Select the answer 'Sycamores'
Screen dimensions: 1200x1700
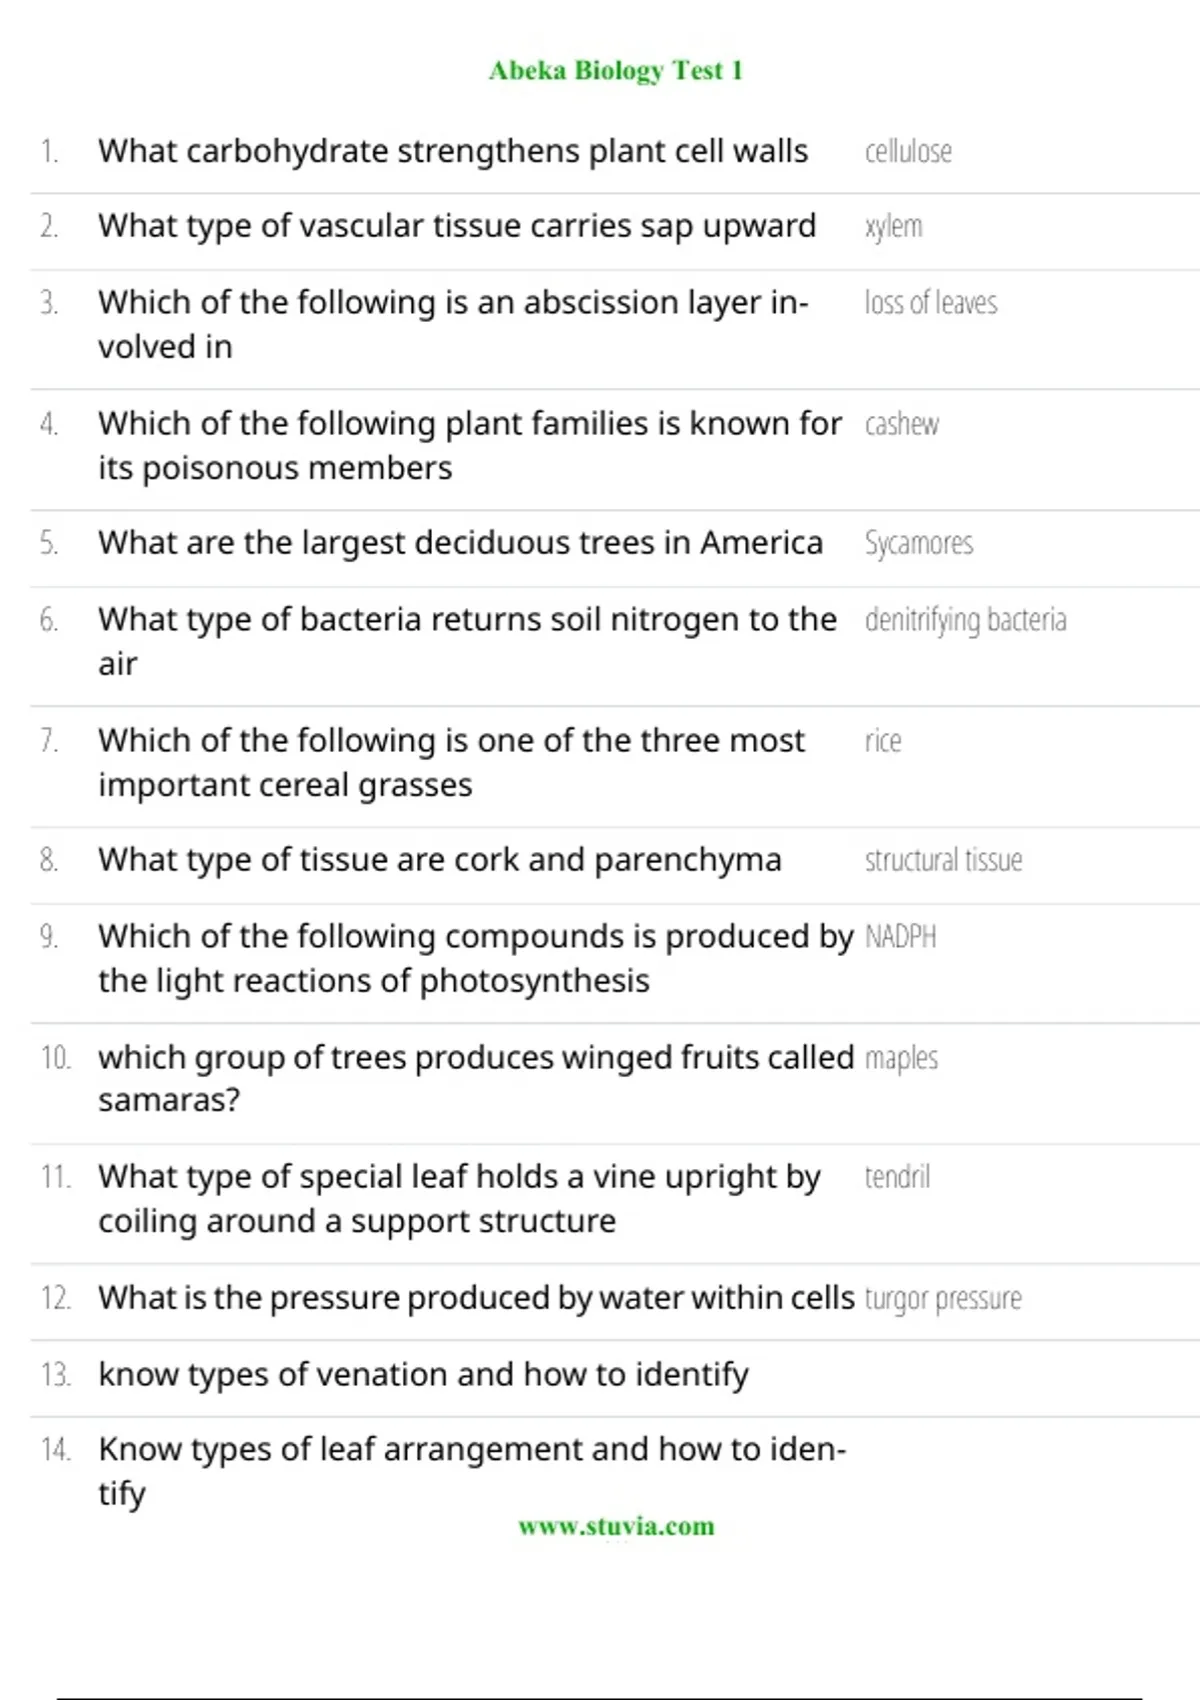[918, 544]
